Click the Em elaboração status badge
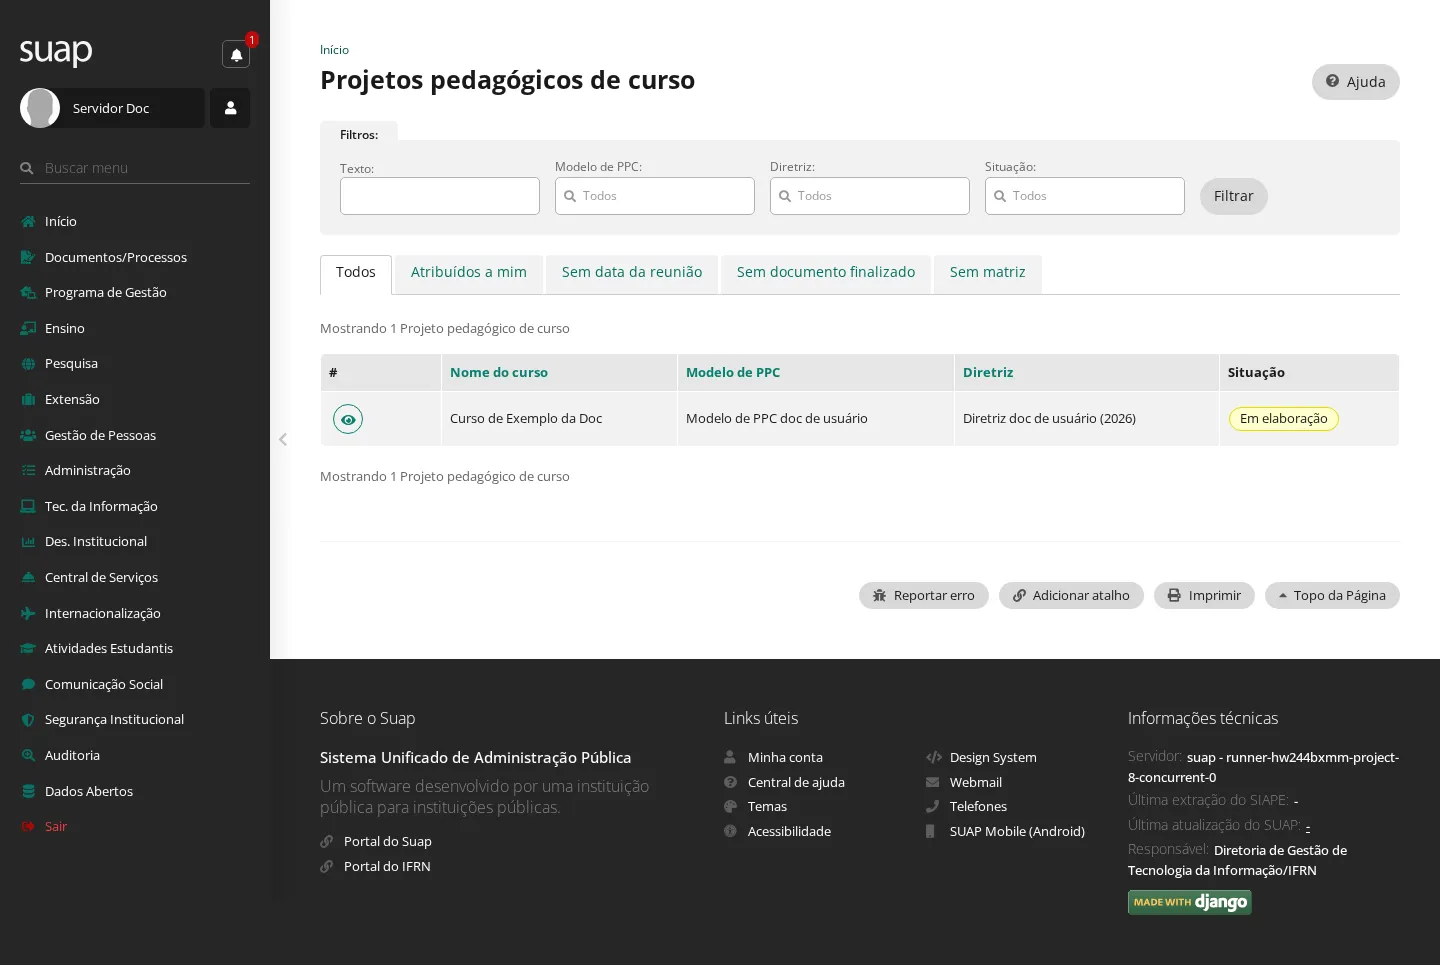 click(1283, 419)
